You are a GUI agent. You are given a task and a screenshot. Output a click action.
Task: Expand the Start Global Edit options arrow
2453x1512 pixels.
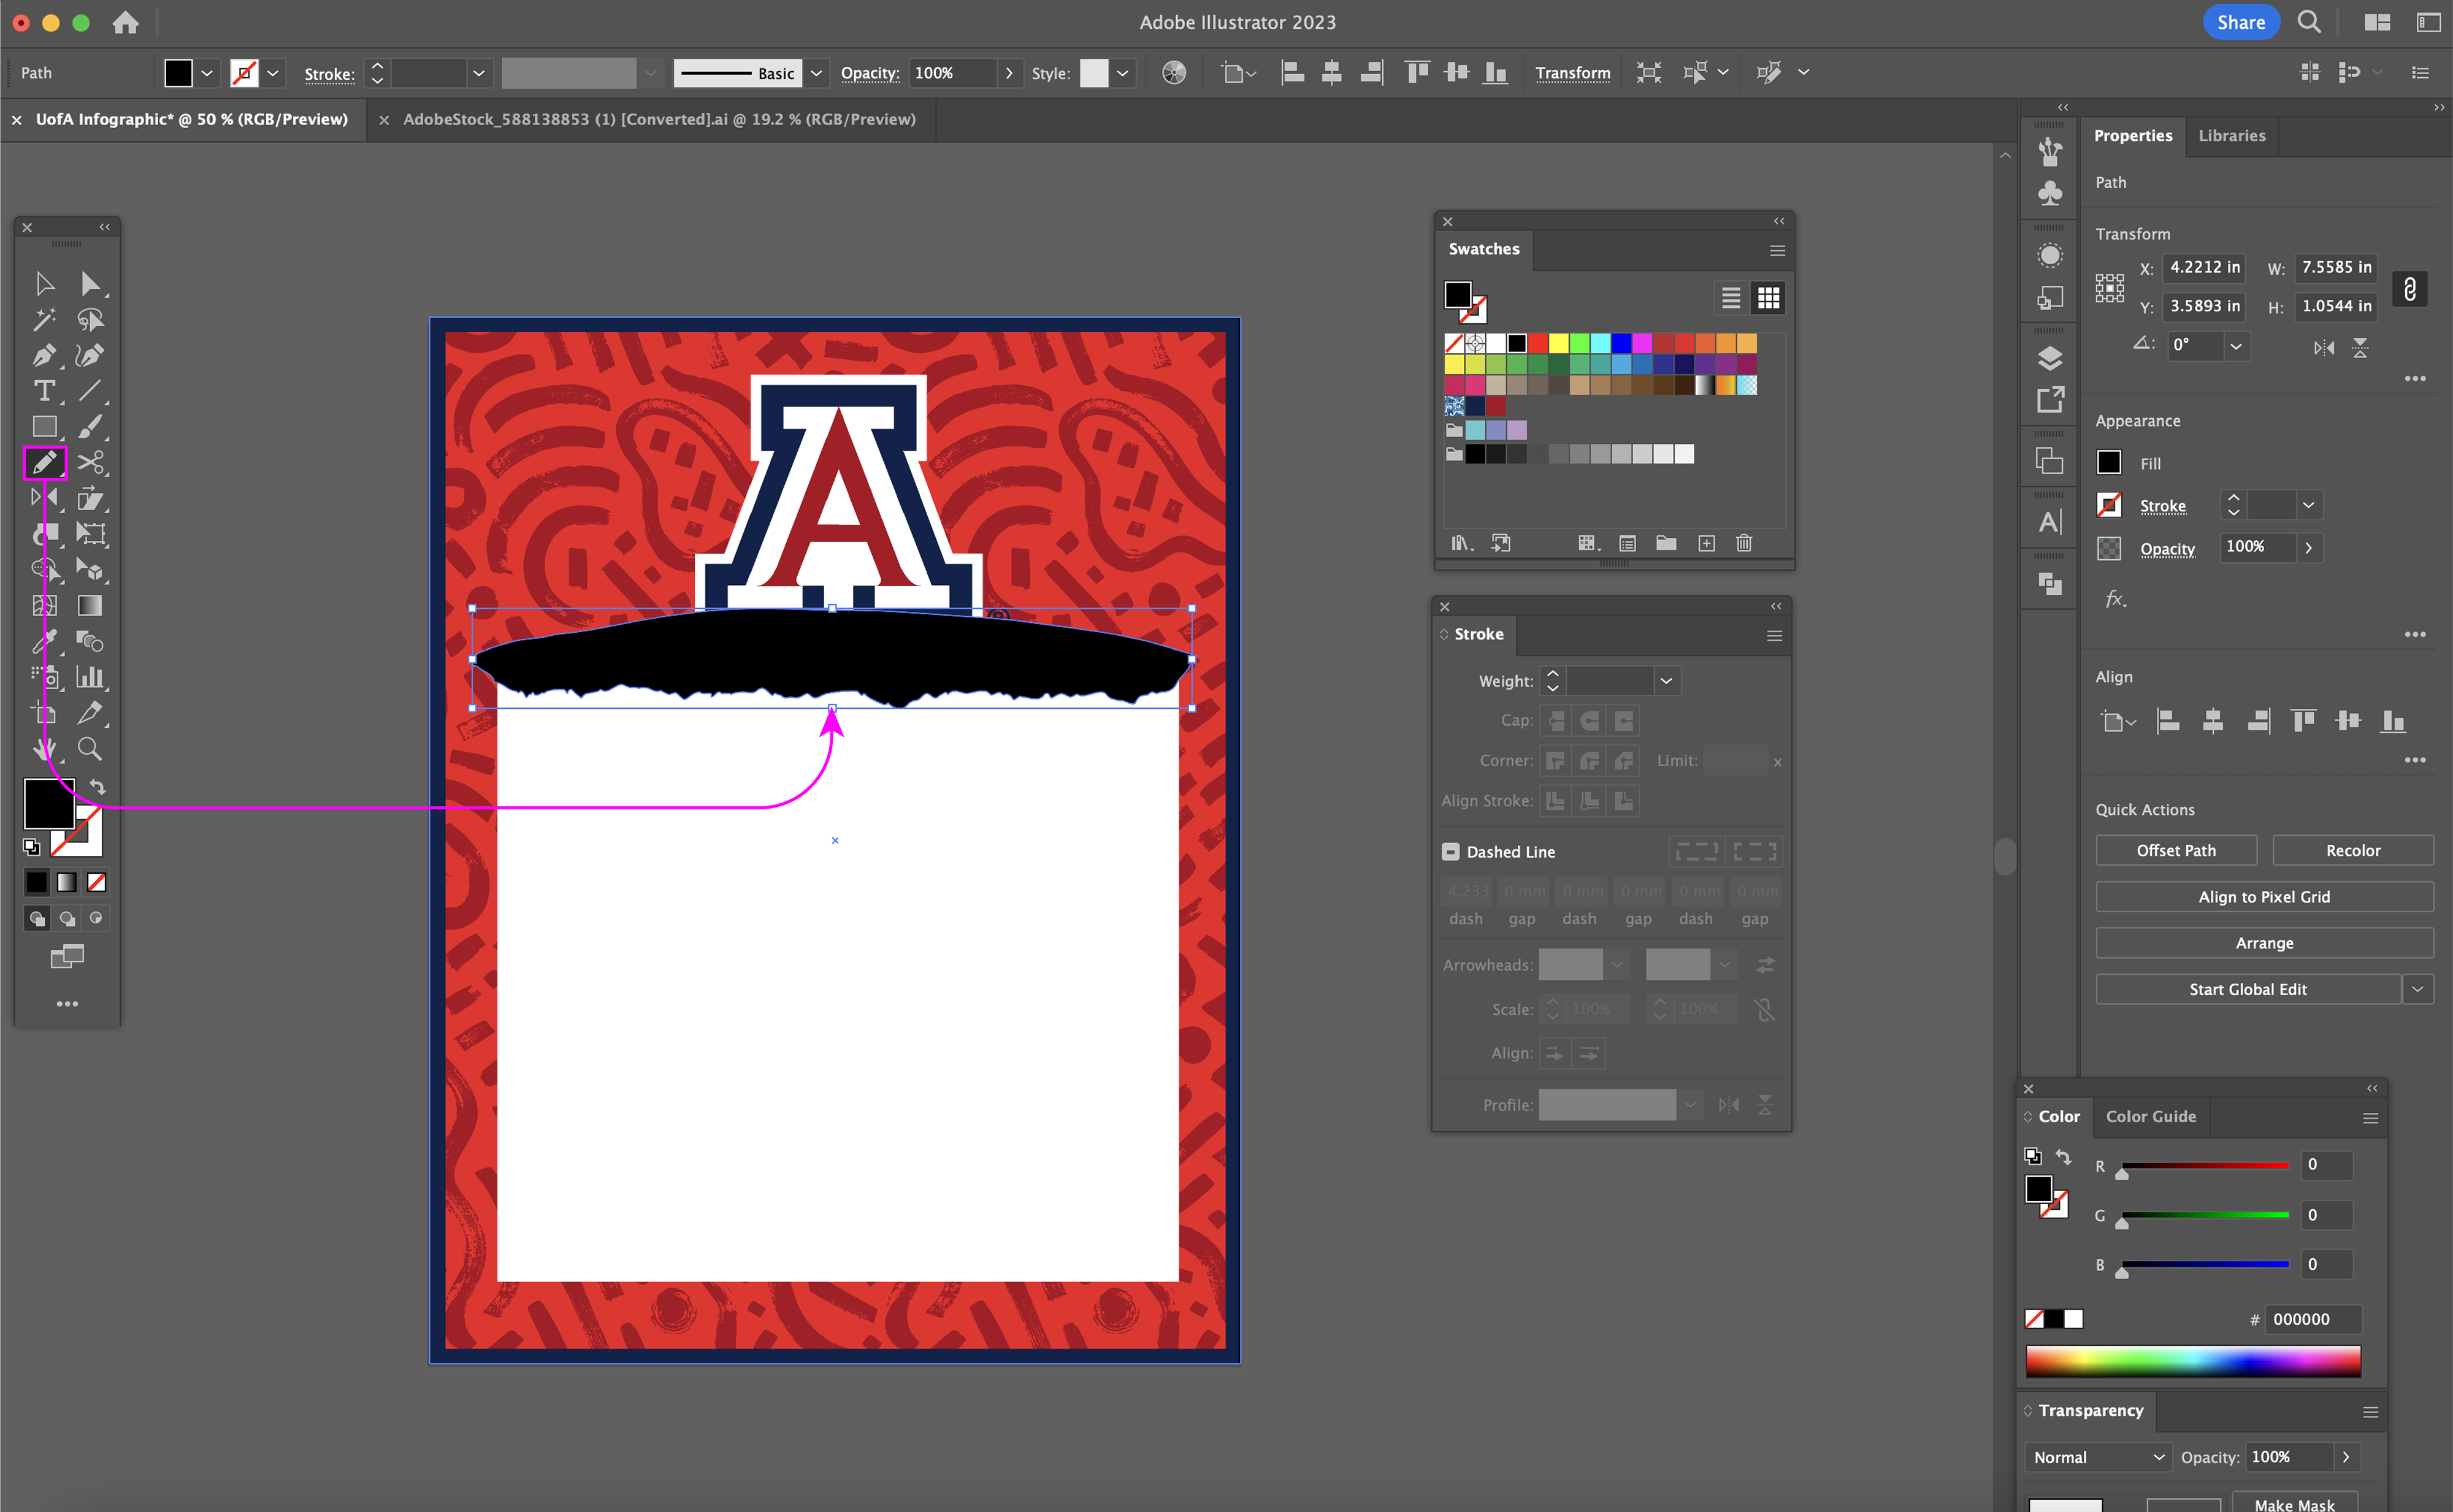tap(2418, 989)
